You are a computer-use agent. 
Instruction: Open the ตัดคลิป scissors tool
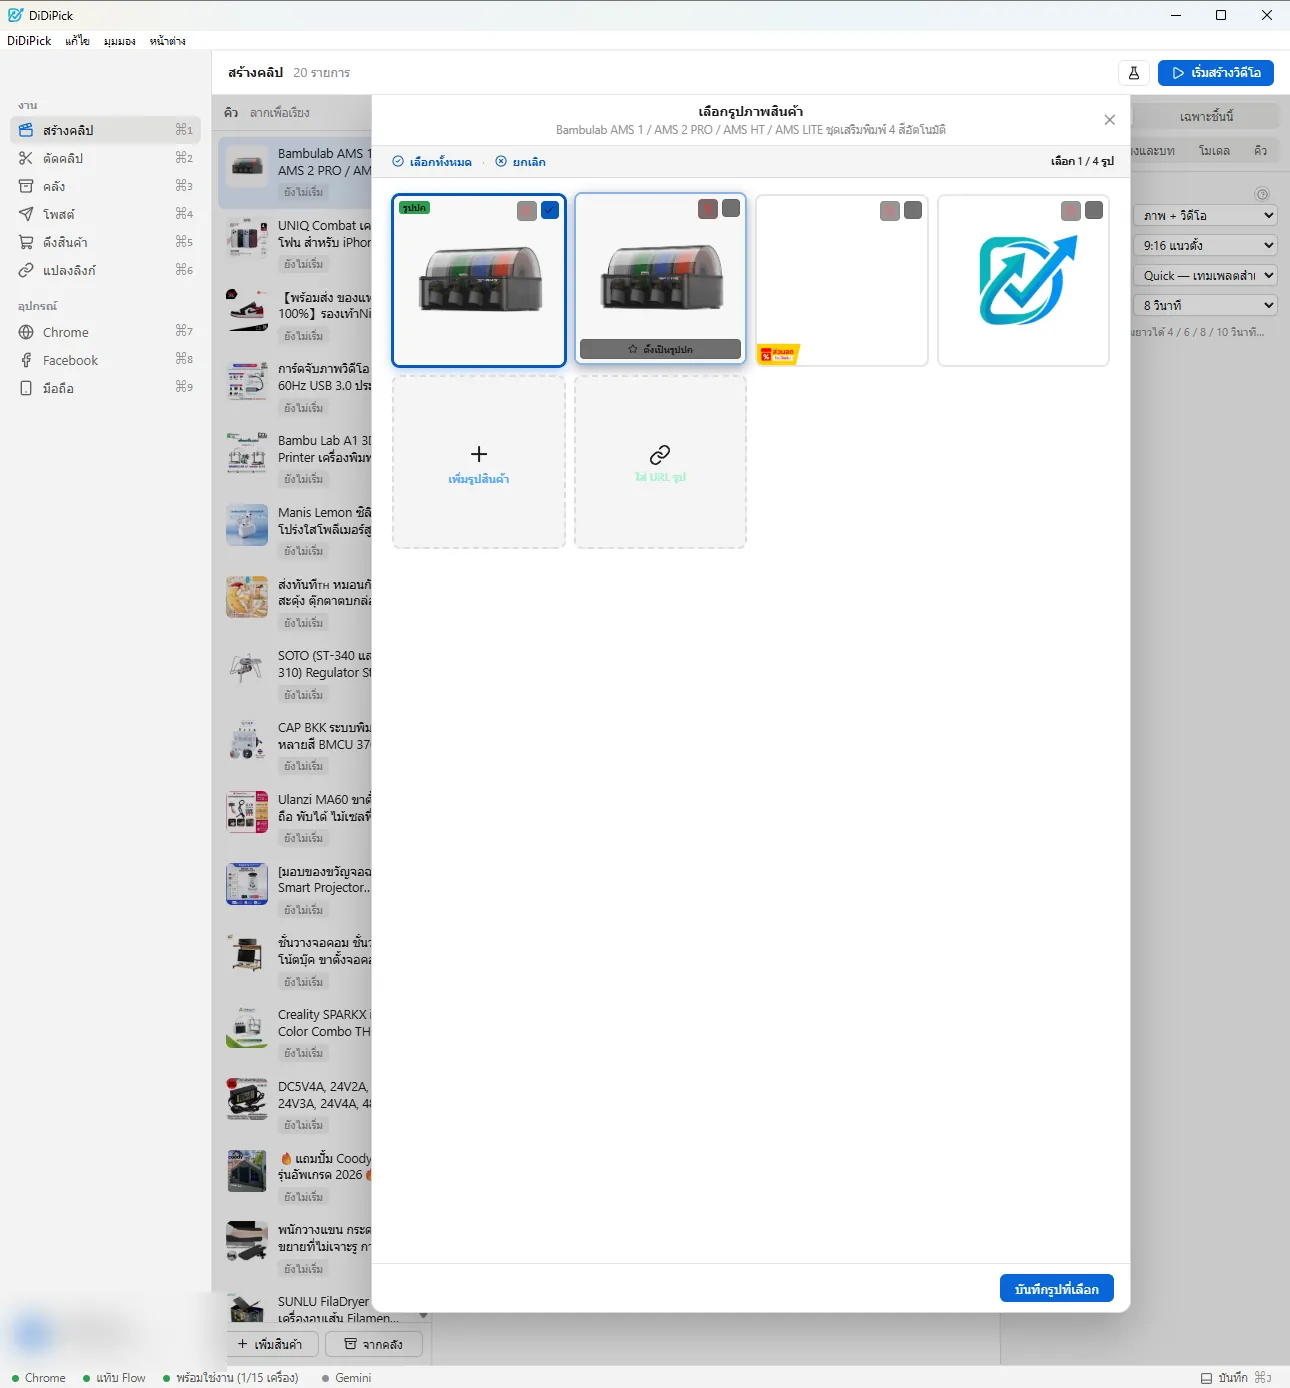tap(105, 158)
